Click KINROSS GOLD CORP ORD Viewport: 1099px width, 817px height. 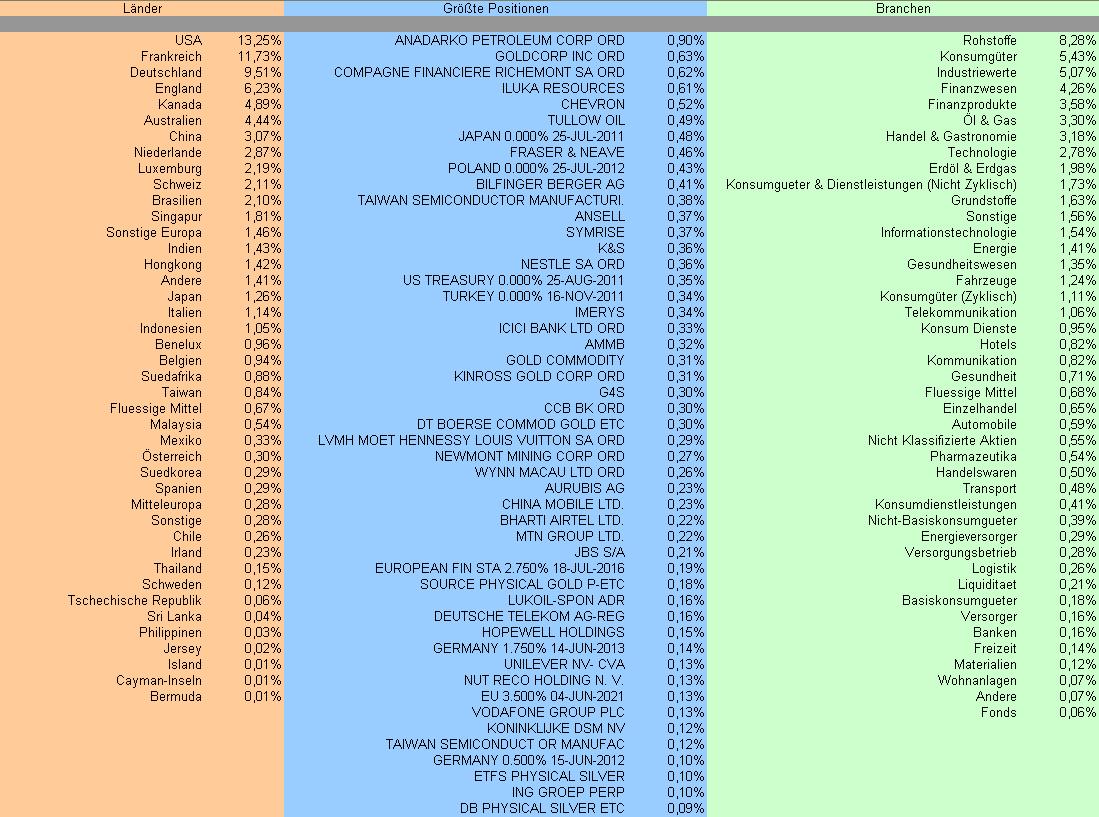coord(539,376)
